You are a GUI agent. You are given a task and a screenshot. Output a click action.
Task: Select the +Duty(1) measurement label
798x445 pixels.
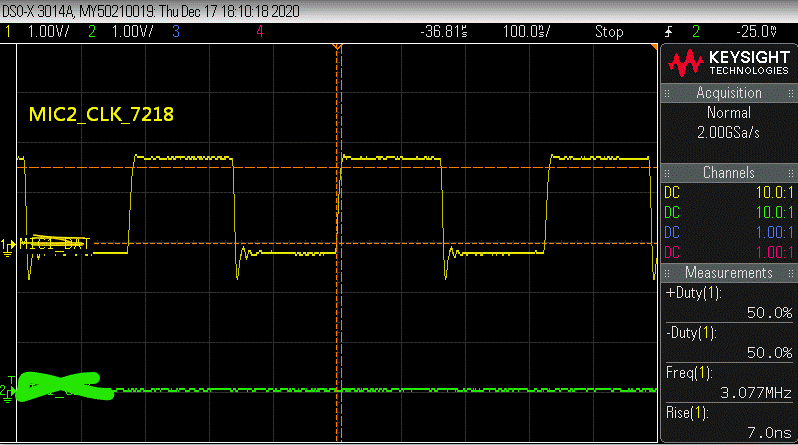[x=694, y=293]
